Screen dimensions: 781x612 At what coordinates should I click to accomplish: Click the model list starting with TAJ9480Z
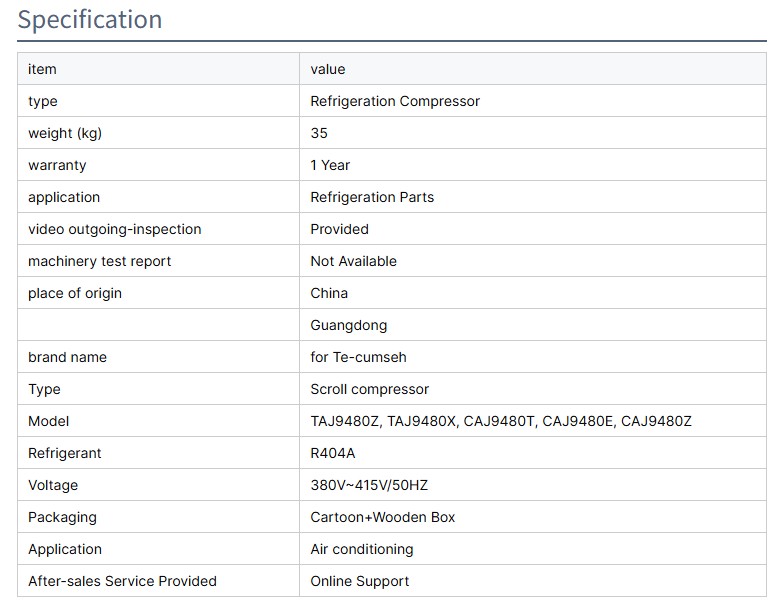[x=500, y=421]
